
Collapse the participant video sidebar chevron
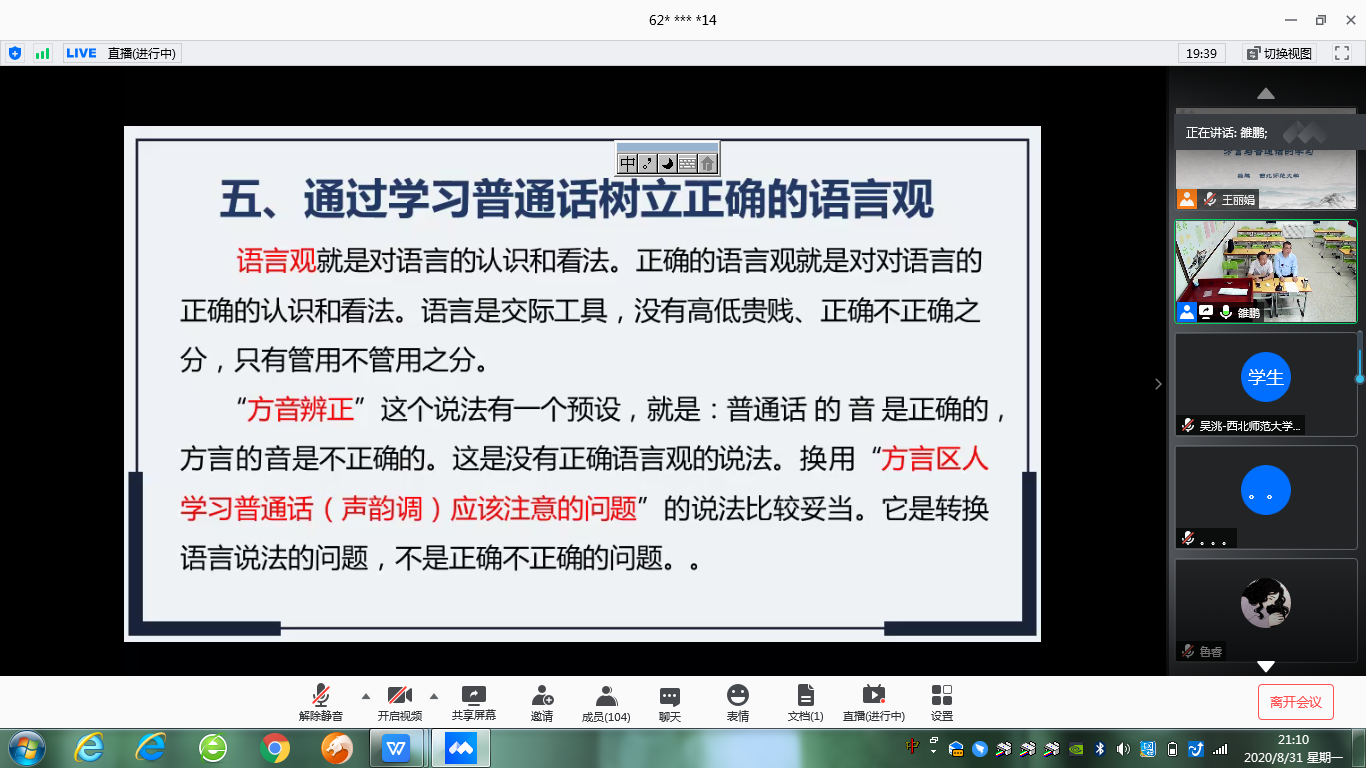[1159, 384]
